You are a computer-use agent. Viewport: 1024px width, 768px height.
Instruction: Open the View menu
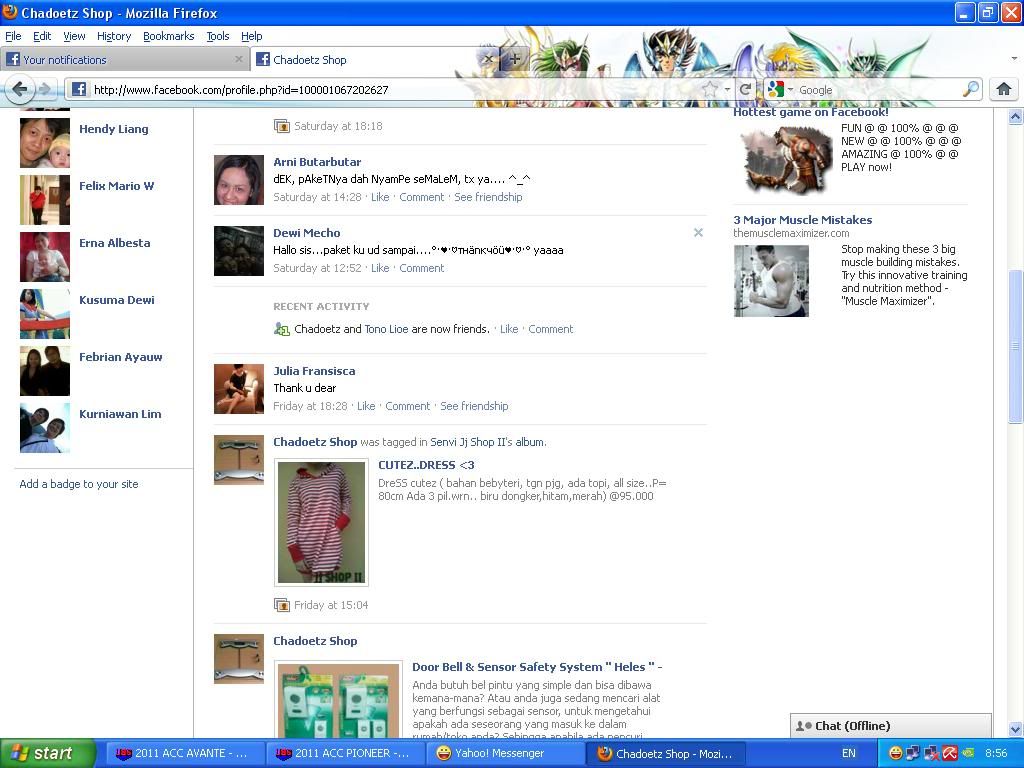[x=74, y=36]
